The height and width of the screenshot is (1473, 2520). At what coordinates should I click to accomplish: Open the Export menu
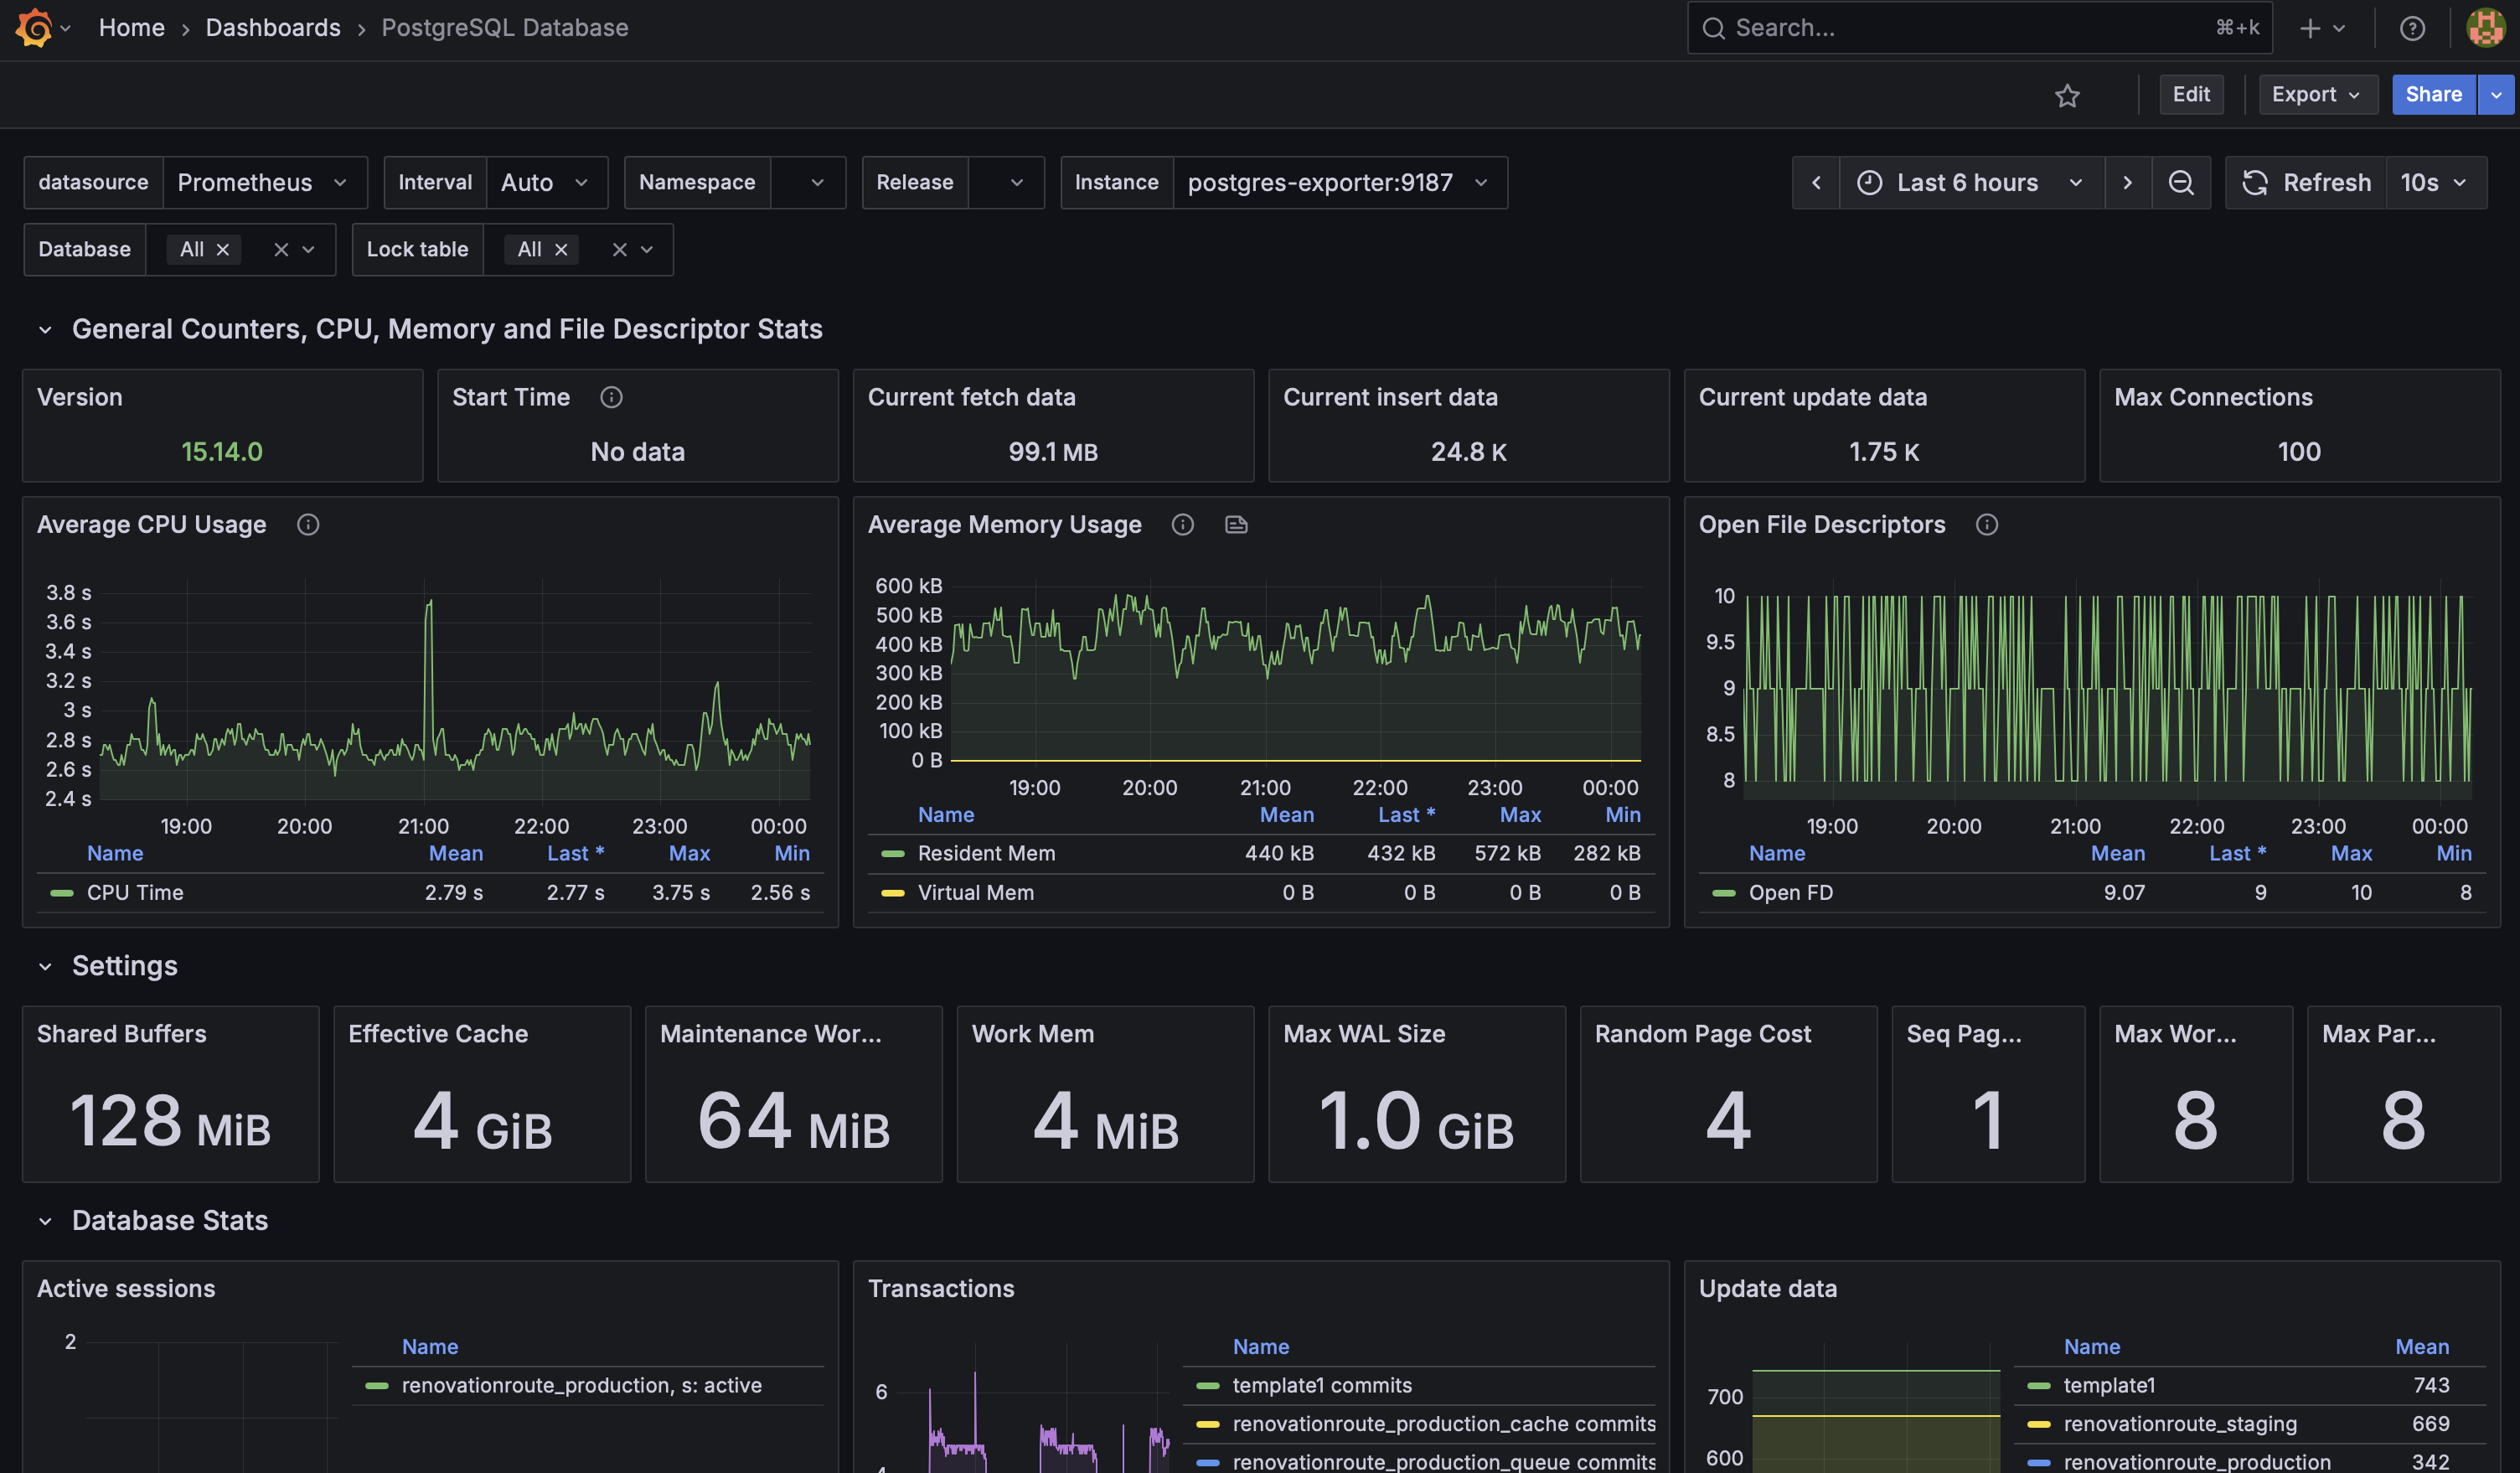click(2316, 94)
